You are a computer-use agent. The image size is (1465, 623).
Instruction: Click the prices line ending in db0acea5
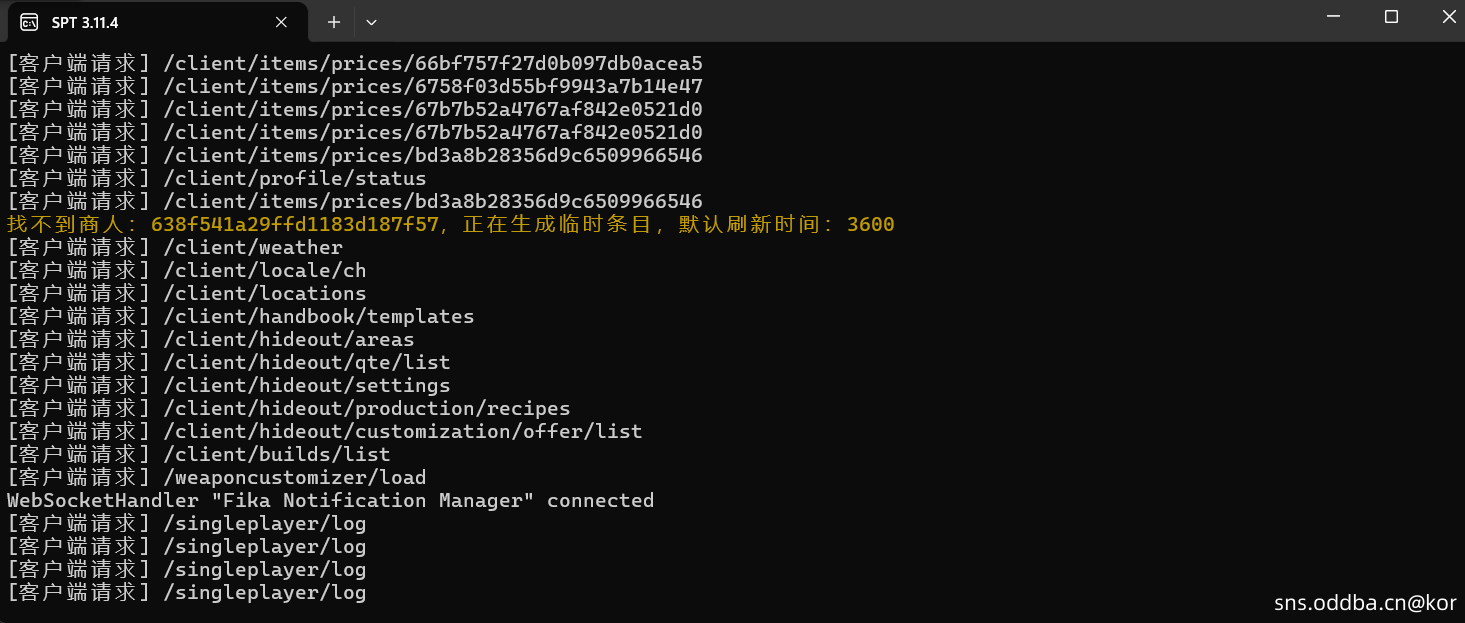tap(432, 64)
